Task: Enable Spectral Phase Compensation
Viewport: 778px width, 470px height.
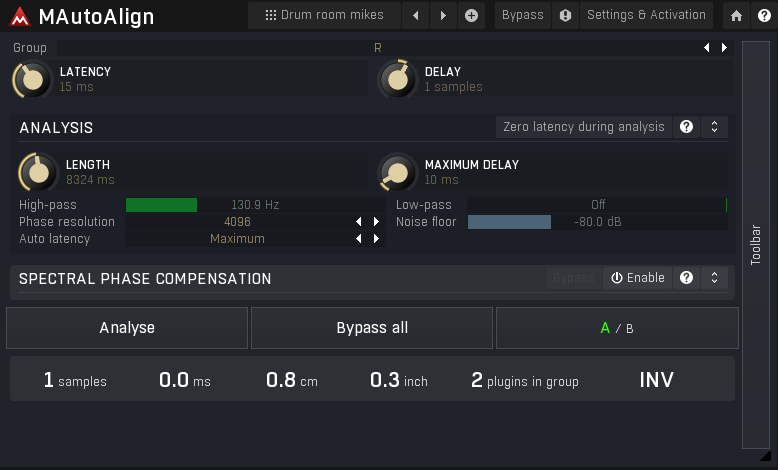Action: point(638,278)
